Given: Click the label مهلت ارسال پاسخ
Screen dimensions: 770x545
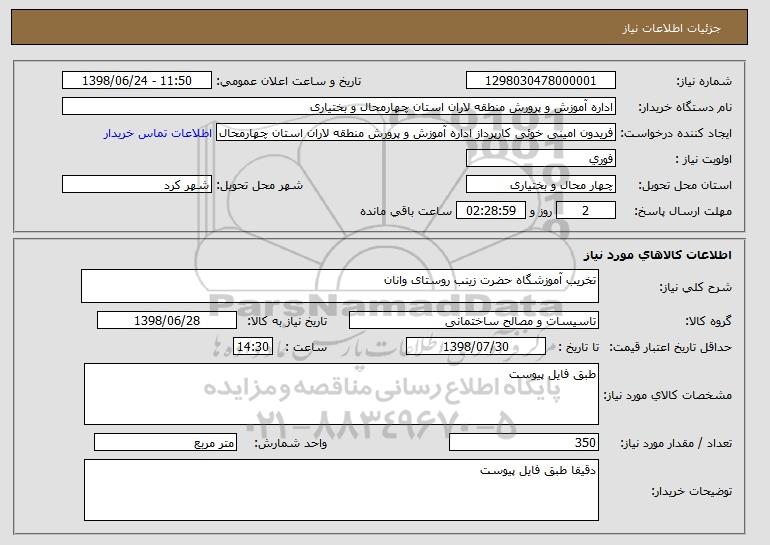Looking at the screenshot, I should 683,211.
